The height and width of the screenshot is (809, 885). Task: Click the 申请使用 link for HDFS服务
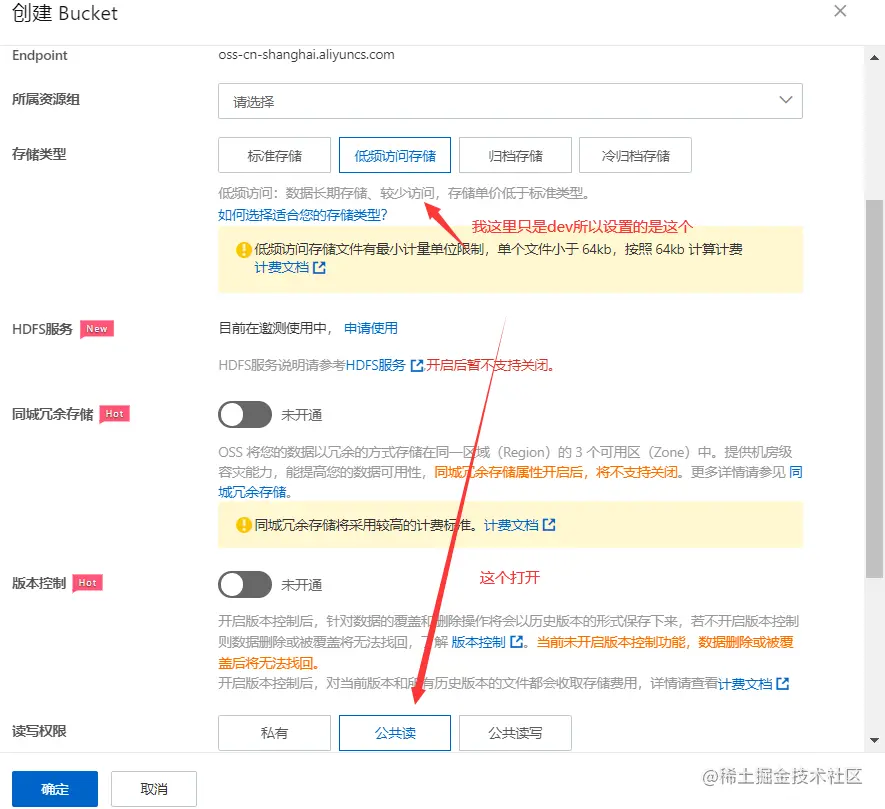(x=370, y=327)
